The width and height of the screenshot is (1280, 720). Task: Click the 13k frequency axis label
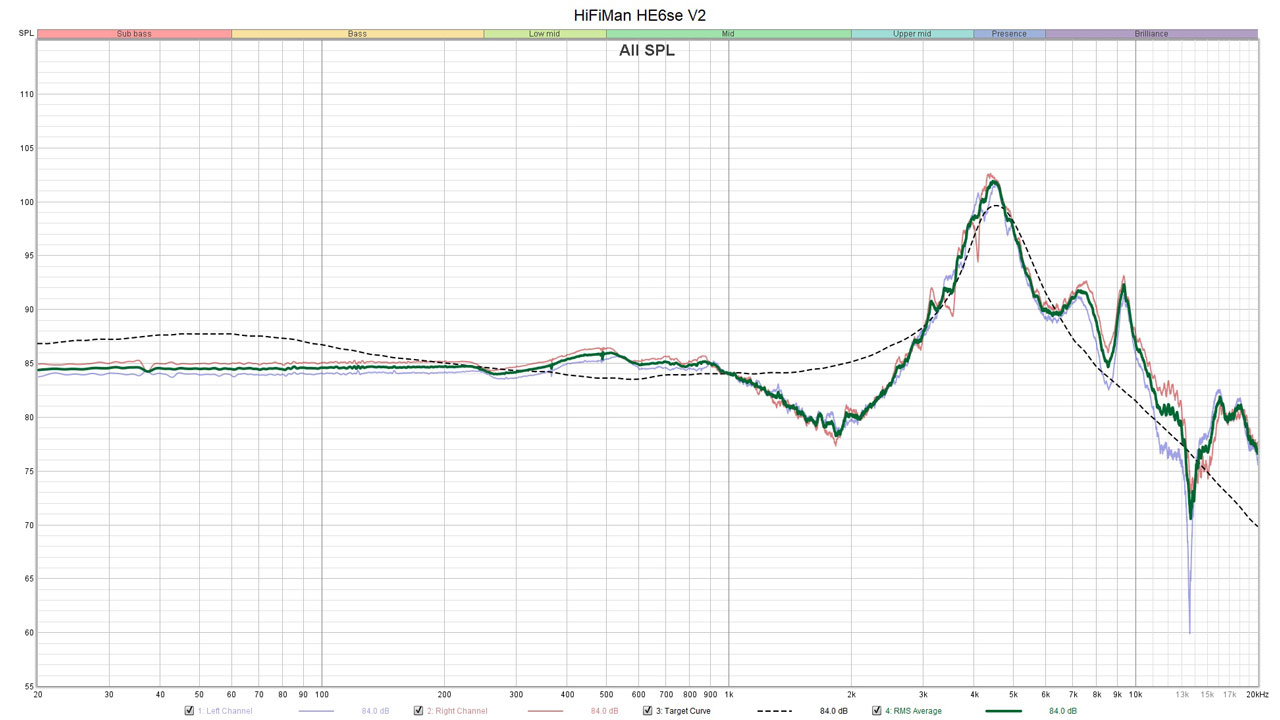1182,694
